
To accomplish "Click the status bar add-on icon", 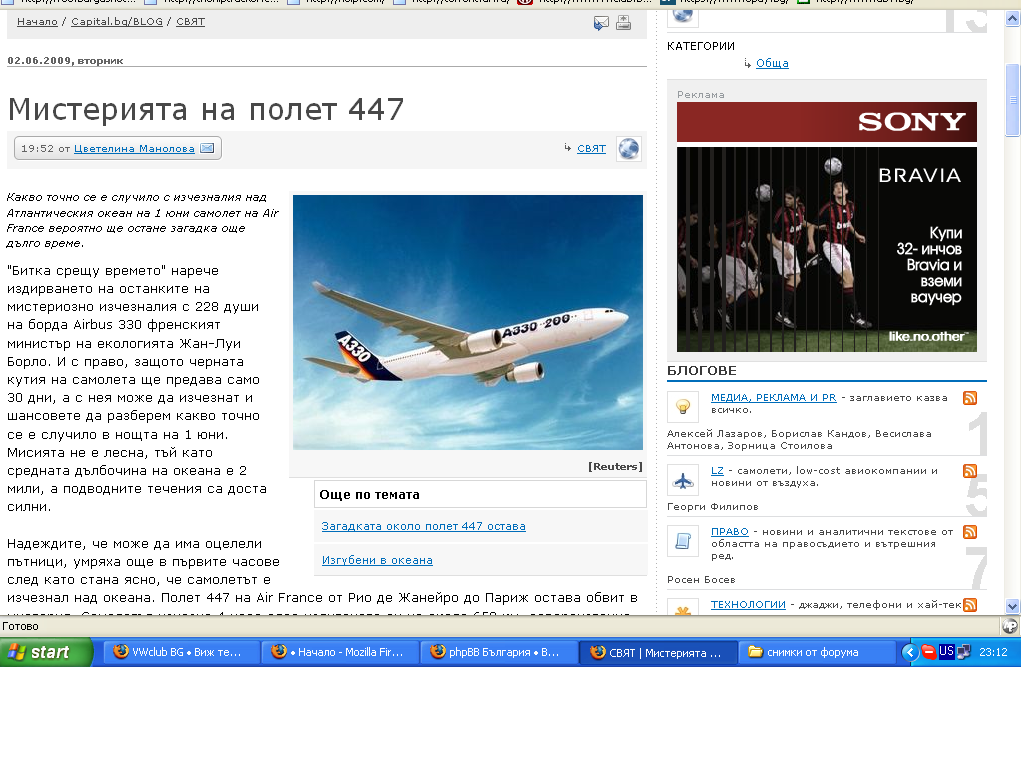I will click(x=1010, y=626).
